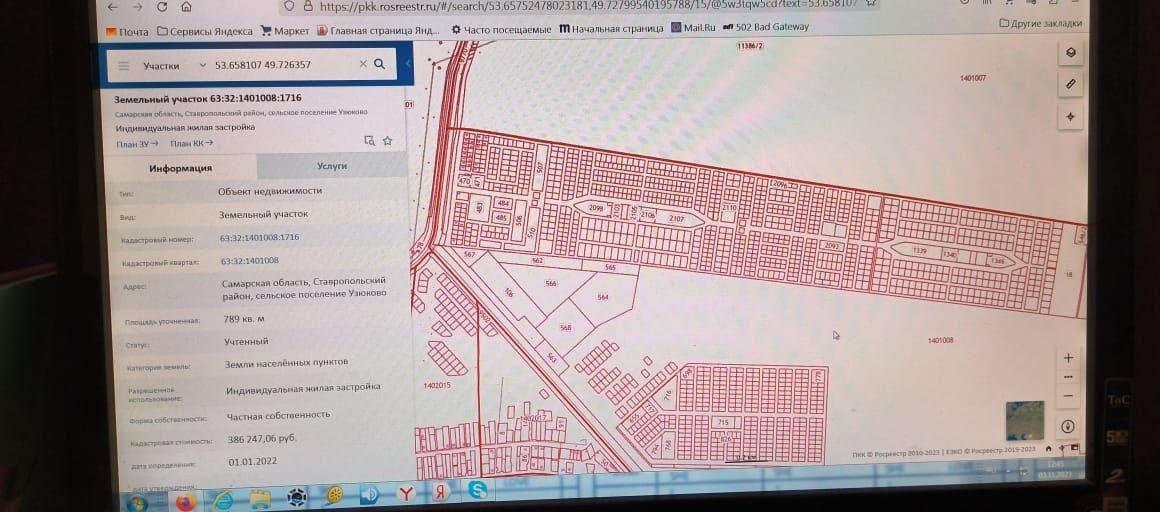Run search with the magnifier icon
The width and height of the screenshot is (1160, 512).
(379, 64)
